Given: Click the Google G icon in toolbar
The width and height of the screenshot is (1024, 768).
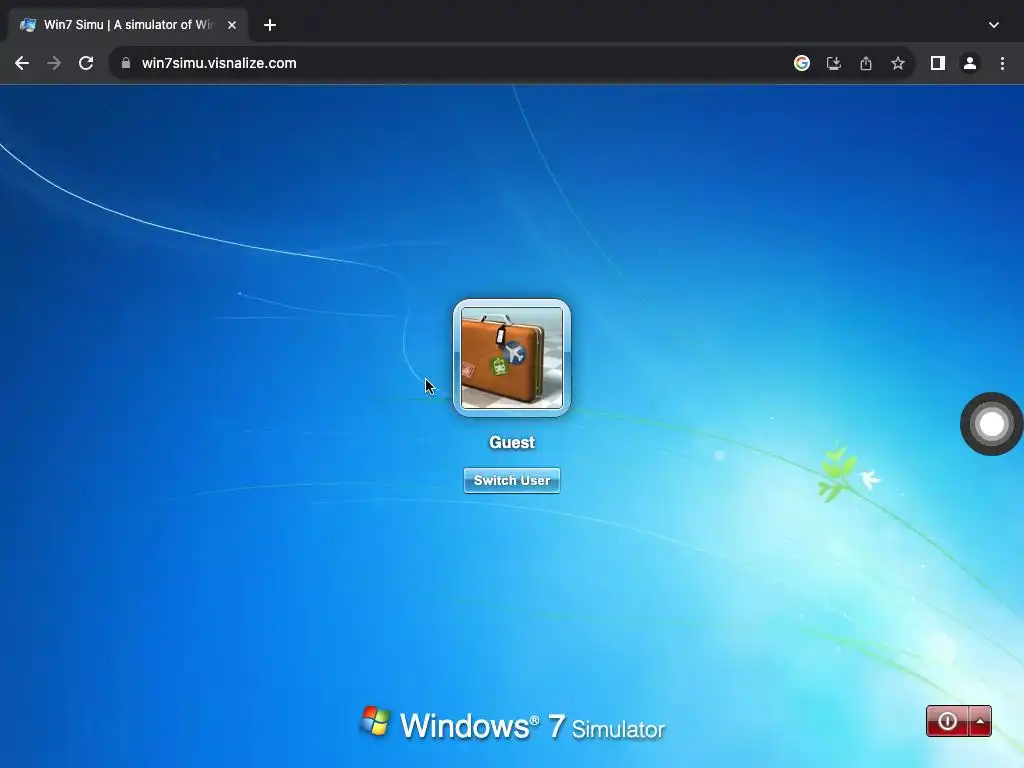Looking at the screenshot, I should click(802, 63).
